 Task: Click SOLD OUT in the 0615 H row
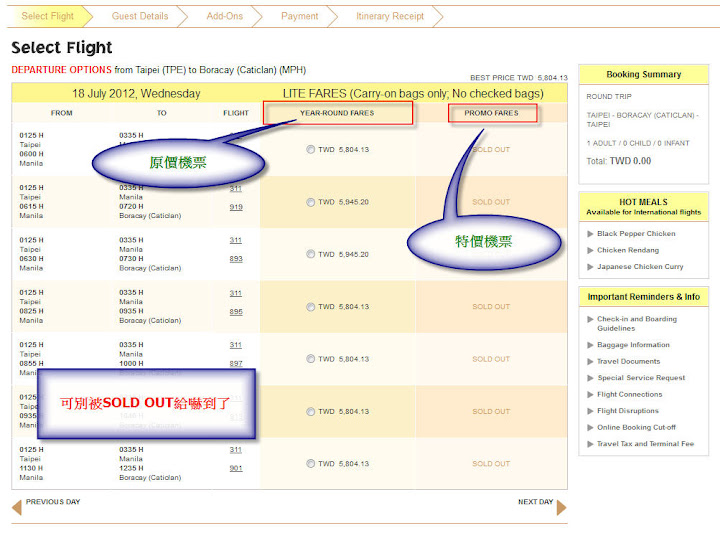491,202
